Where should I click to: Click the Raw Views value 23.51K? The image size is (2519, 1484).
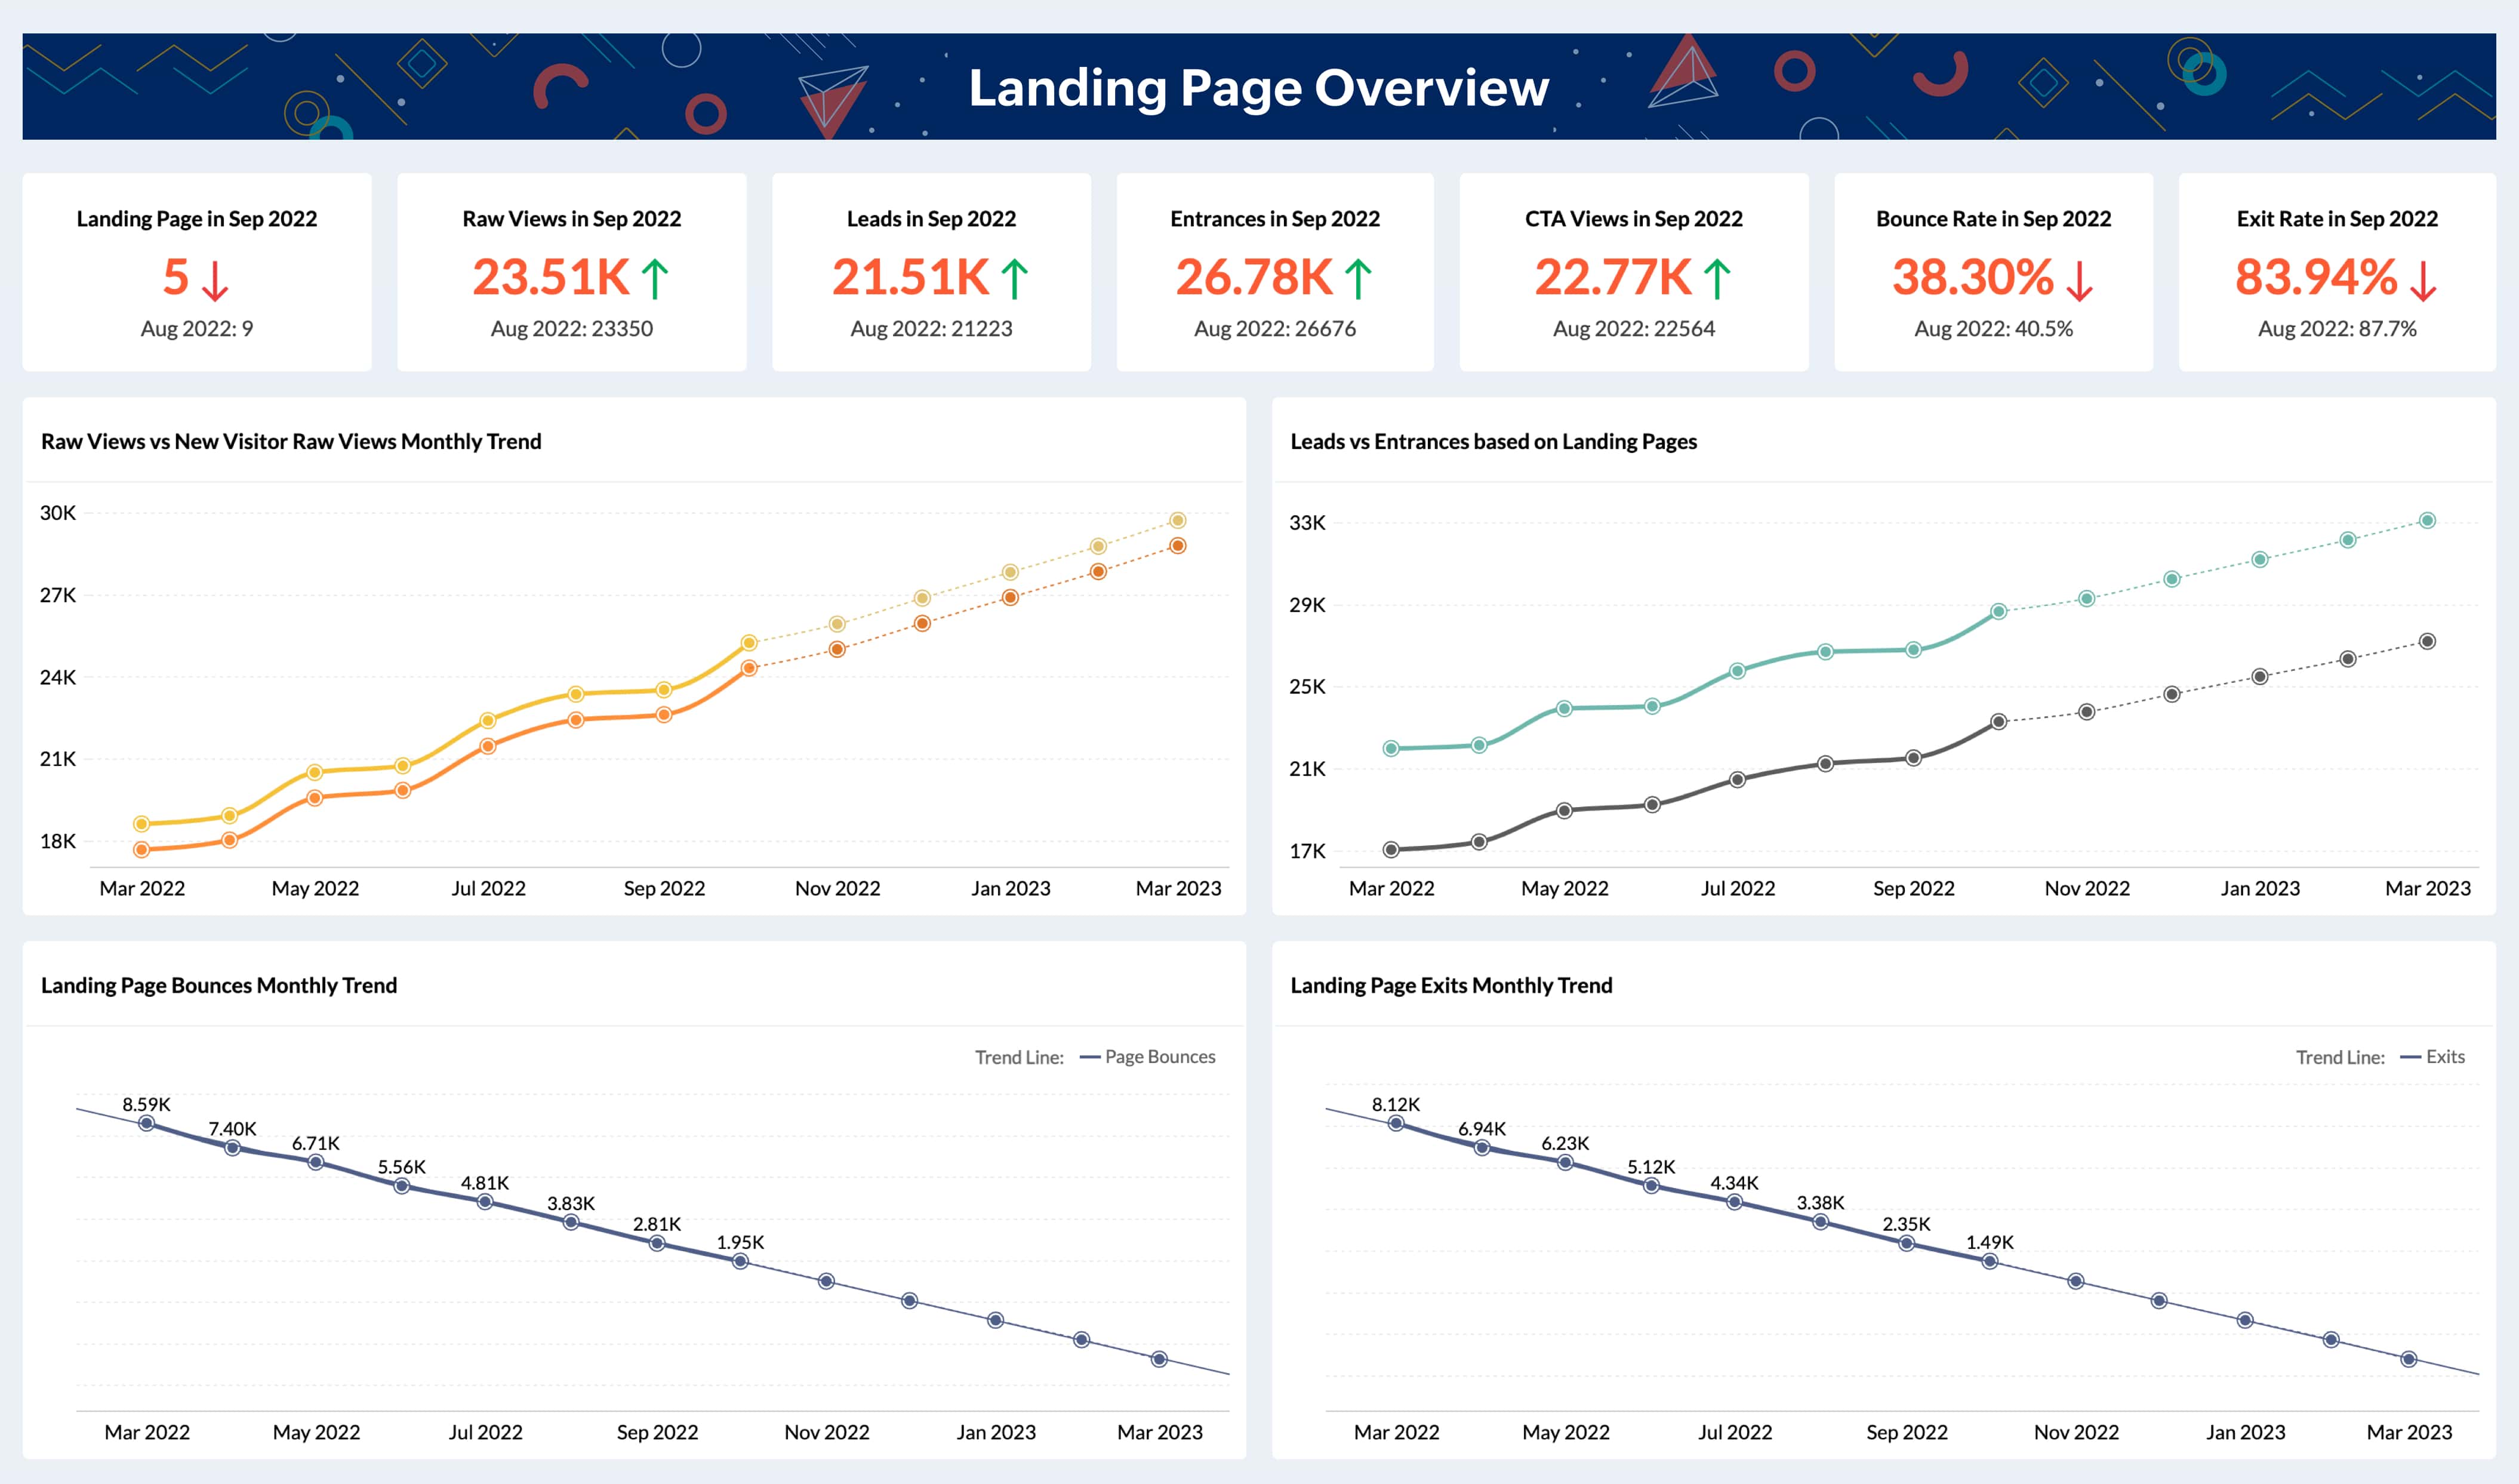[x=551, y=277]
